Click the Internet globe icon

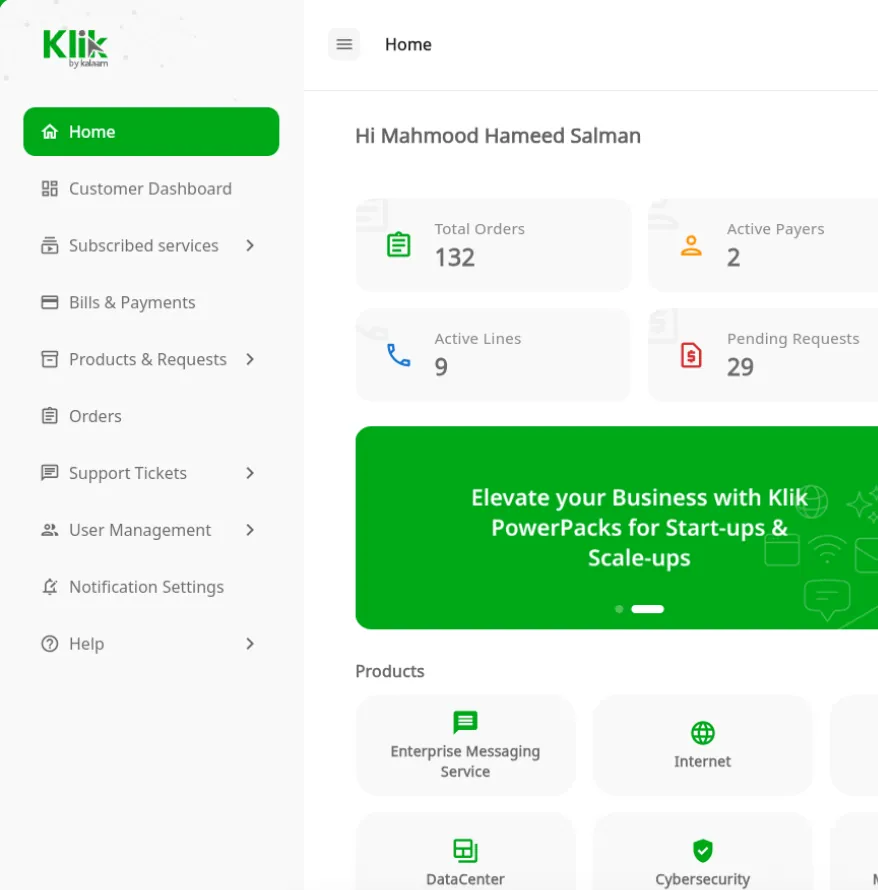coord(703,733)
